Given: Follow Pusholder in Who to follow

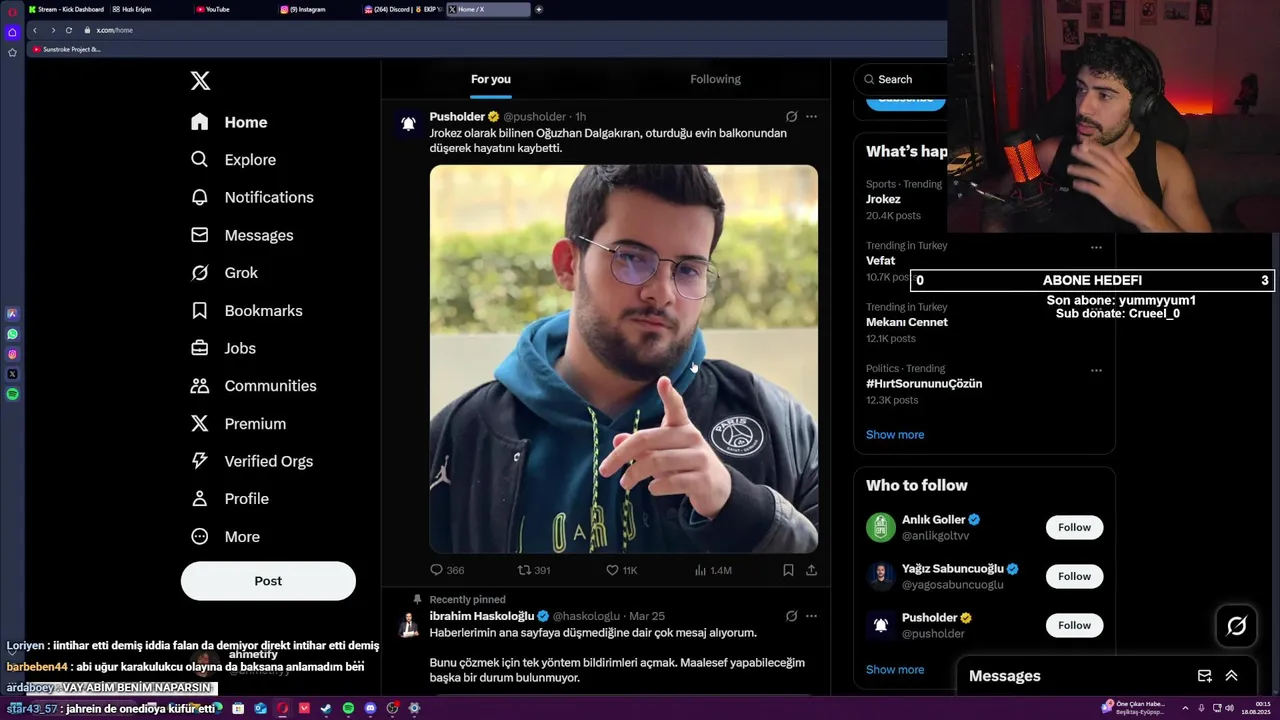Looking at the screenshot, I should 1074,625.
